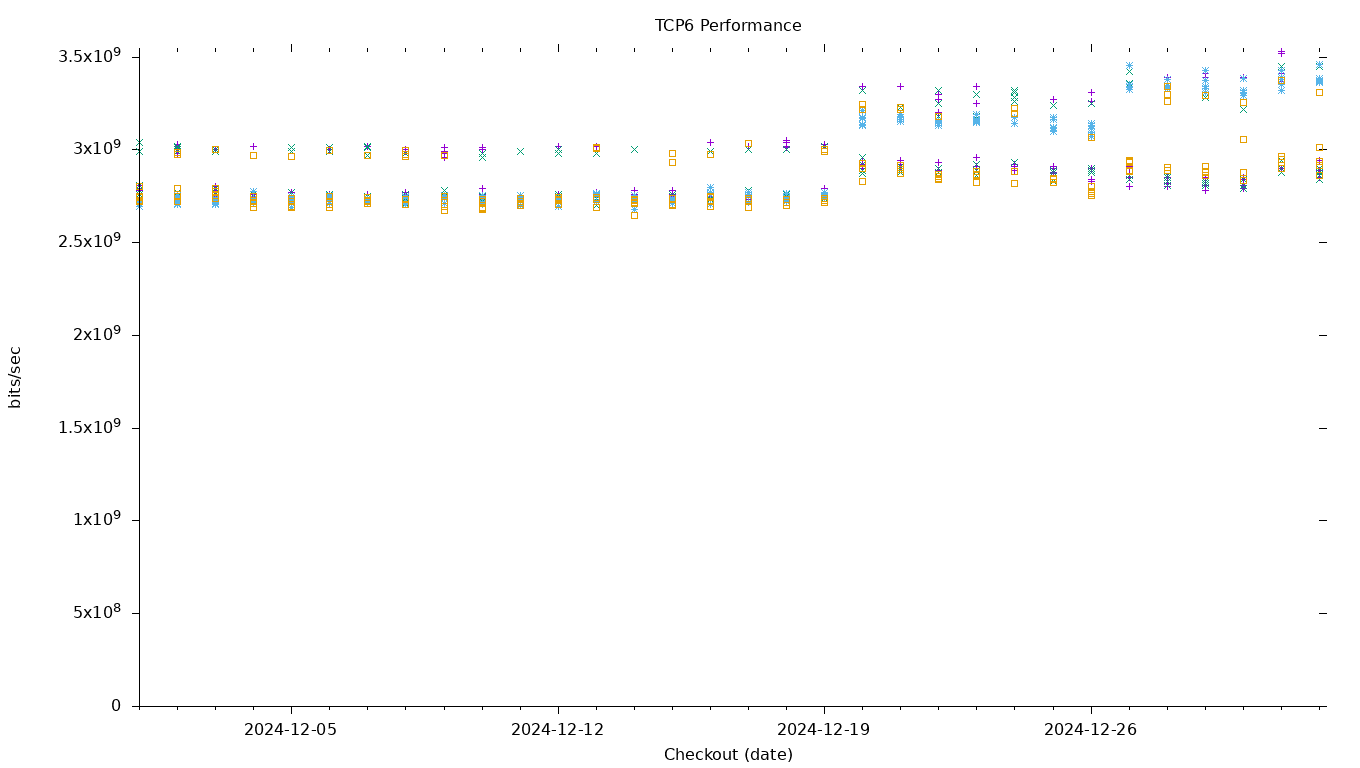Click the 5x10^8 y-axis value
1360x768 pixels.
tap(95, 611)
